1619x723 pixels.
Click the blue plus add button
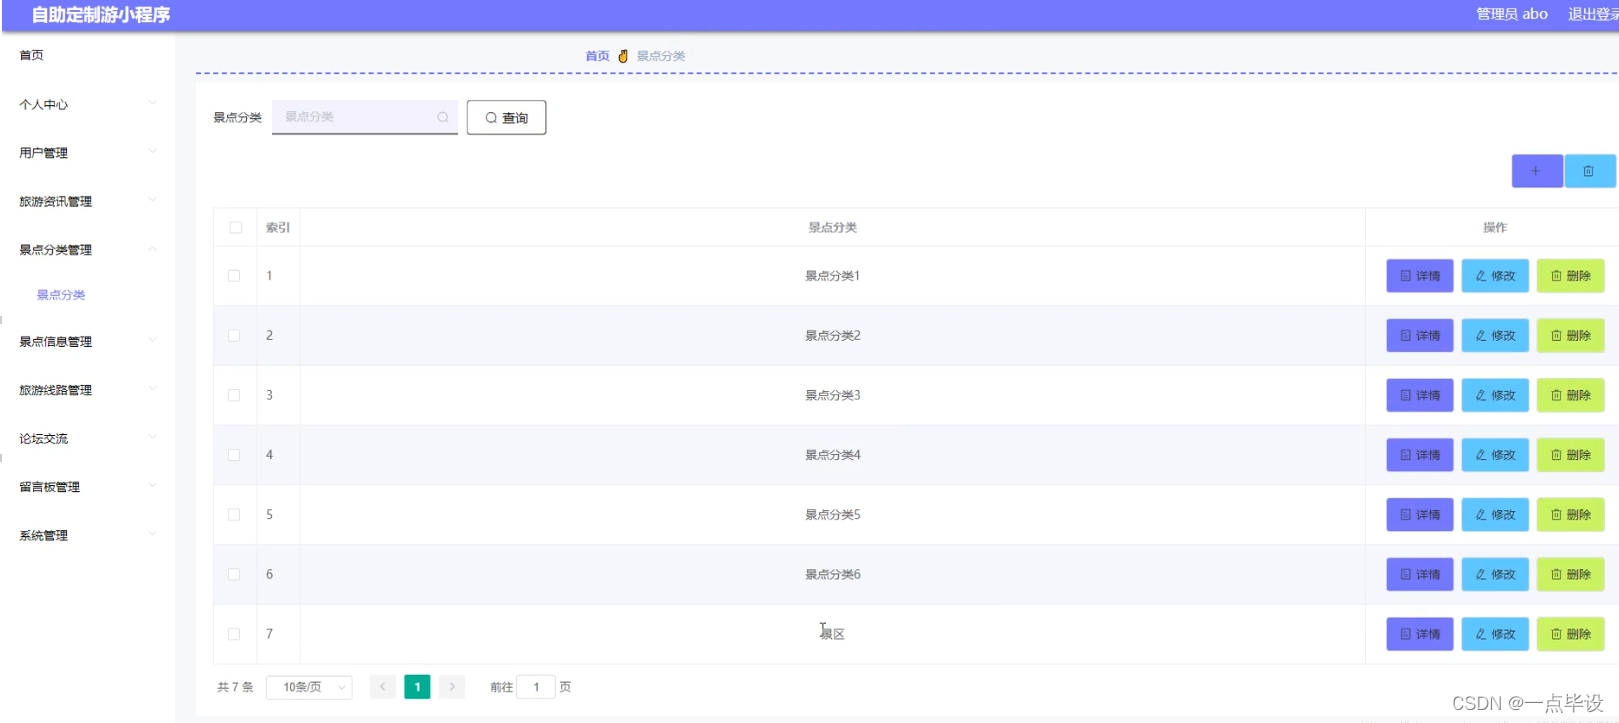(1536, 171)
